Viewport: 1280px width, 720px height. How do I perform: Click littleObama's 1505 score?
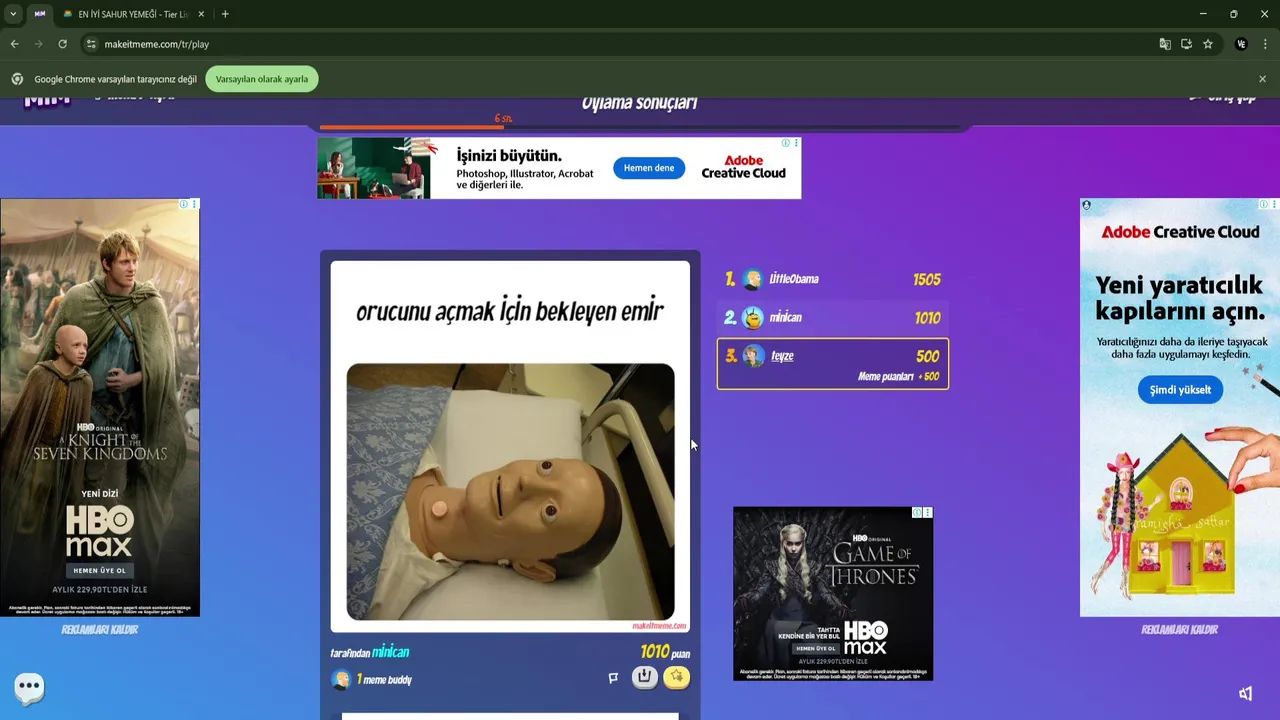click(x=926, y=280)
